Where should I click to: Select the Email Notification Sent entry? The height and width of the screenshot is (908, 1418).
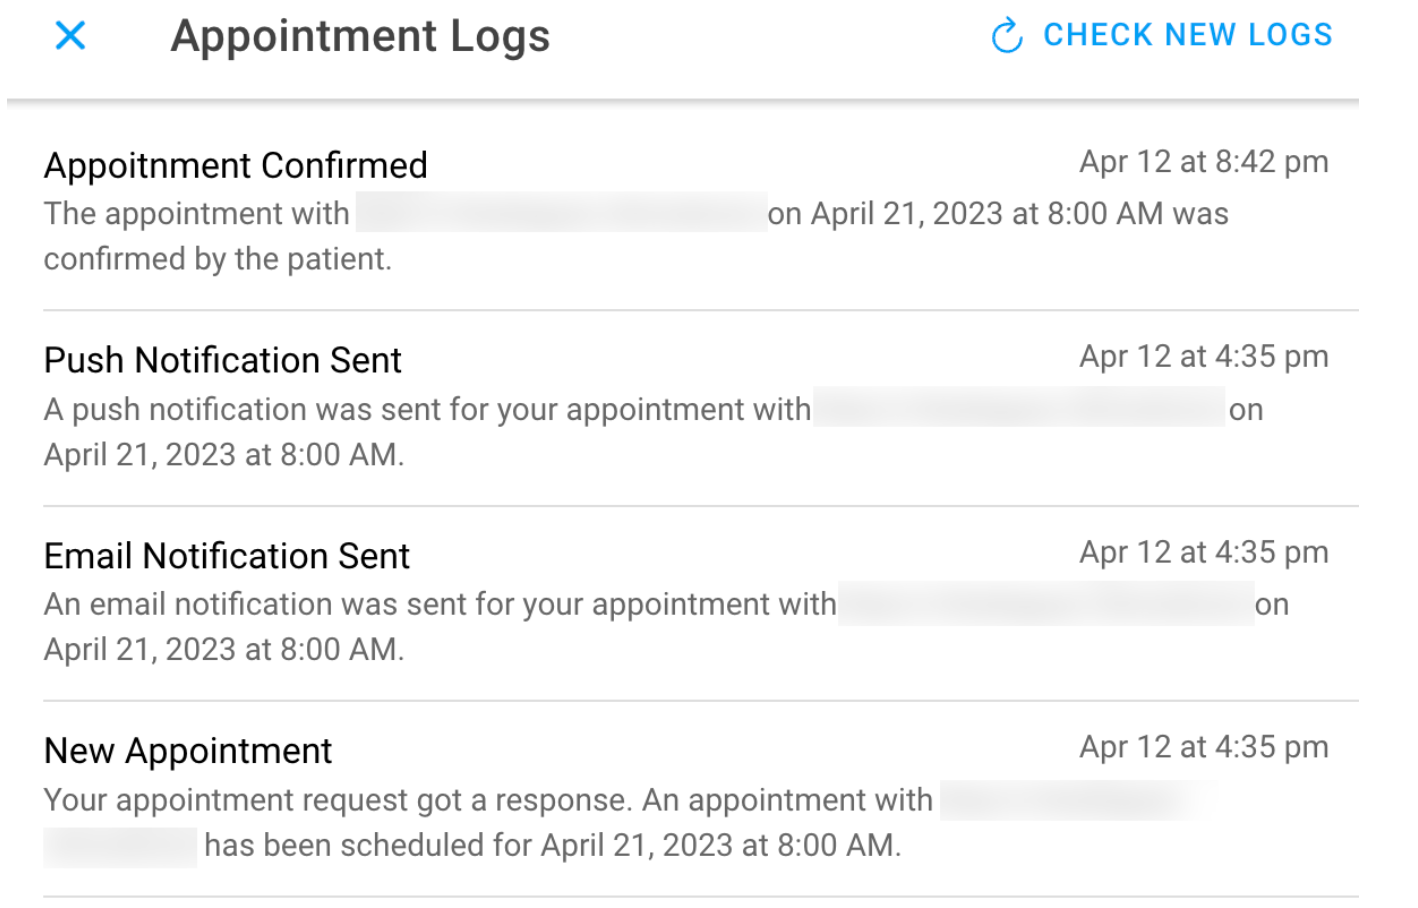click(226, 556)
